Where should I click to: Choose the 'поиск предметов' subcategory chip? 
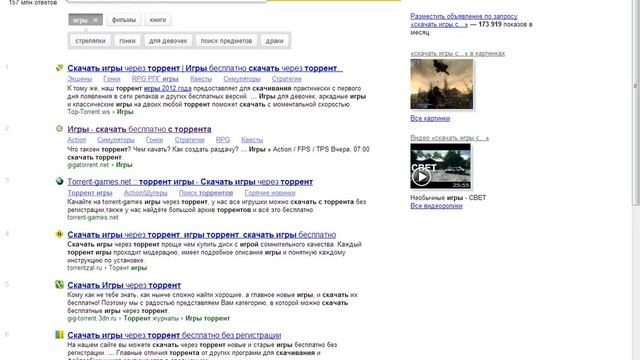(x=226, y=41)
